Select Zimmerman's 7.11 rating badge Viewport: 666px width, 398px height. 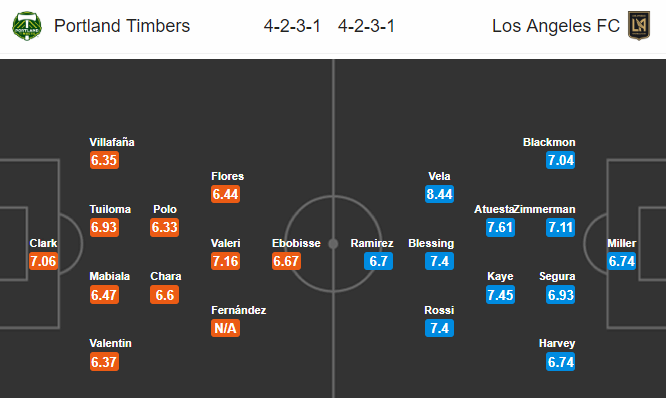(561, 227)
